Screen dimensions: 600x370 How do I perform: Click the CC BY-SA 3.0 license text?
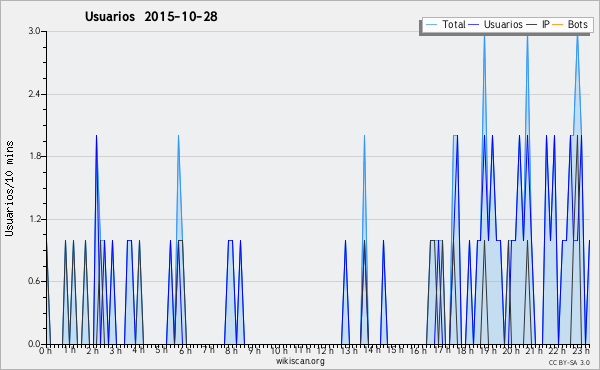click(569, 362)
